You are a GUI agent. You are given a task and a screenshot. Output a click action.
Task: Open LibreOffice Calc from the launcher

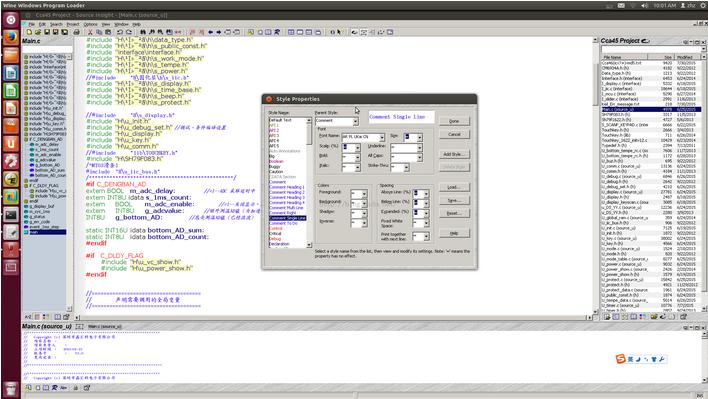[11, 90]
